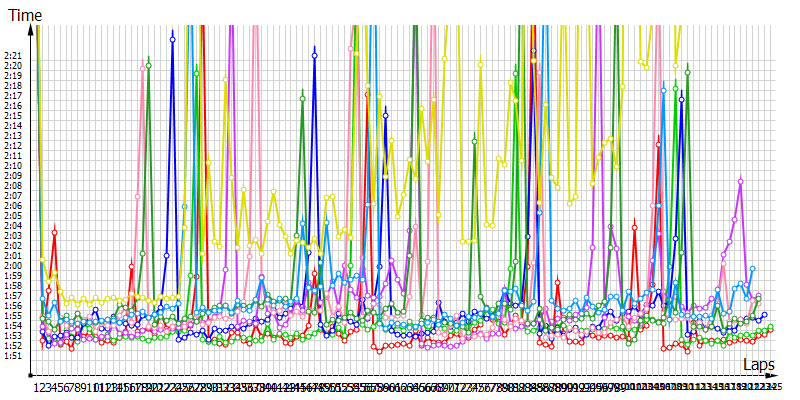Click the last light blue data point

click(752, 268)
